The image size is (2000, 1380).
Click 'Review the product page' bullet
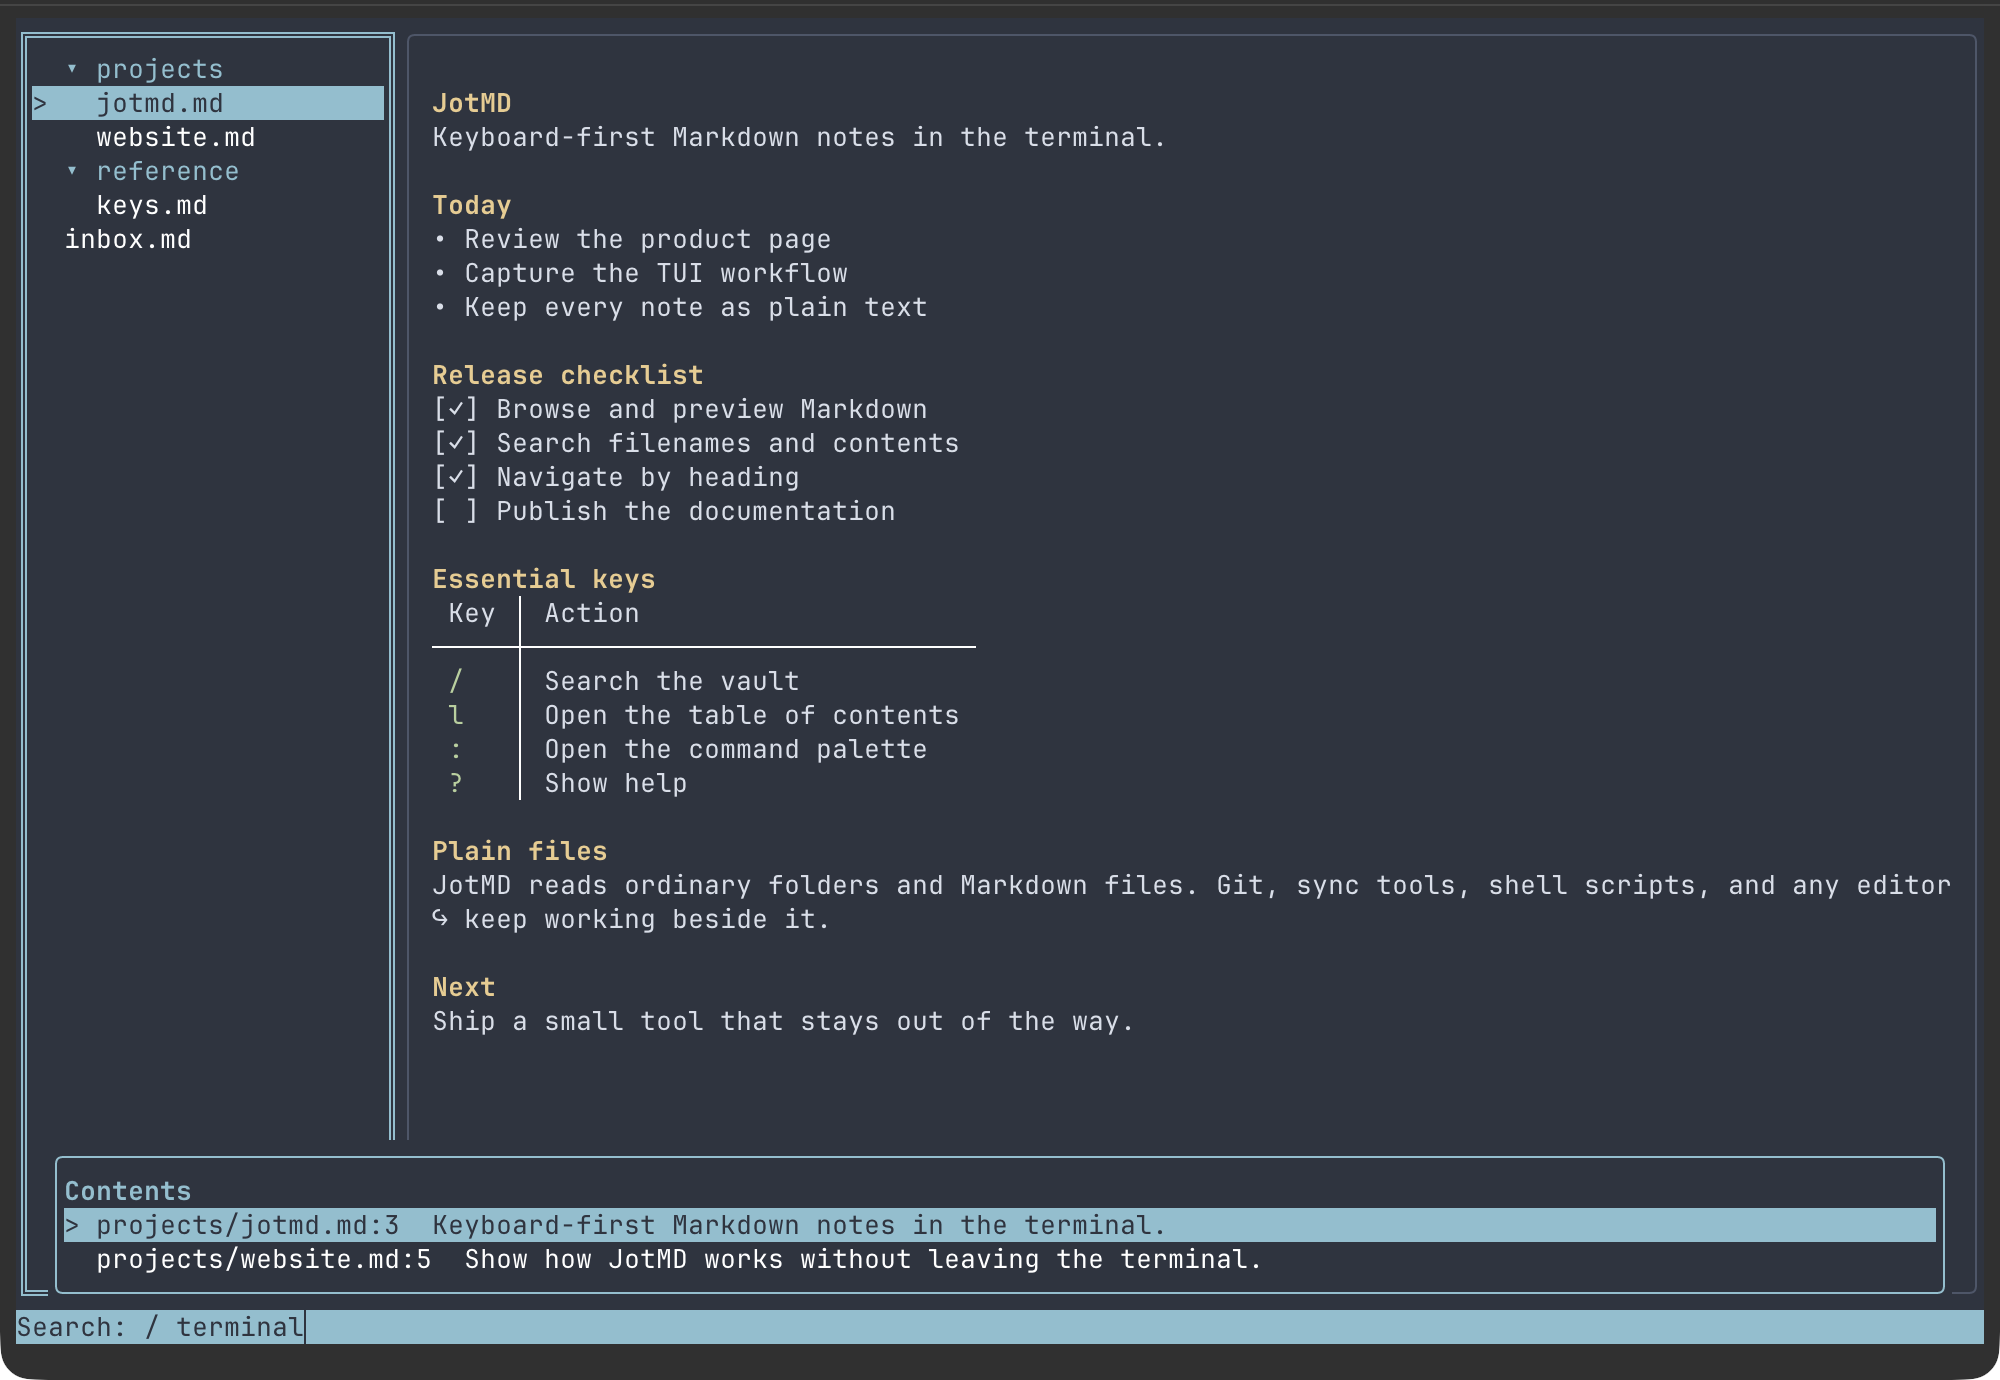648,239
